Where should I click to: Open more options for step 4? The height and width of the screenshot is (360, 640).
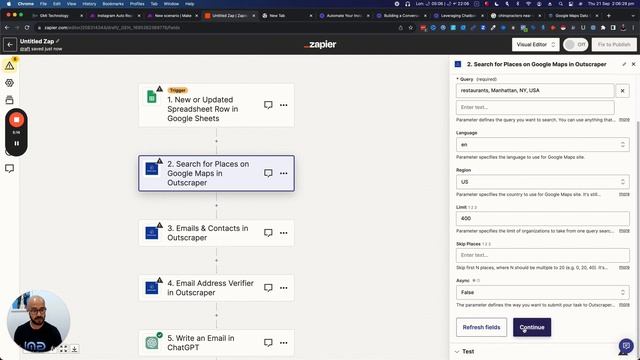tap(284, 288)
